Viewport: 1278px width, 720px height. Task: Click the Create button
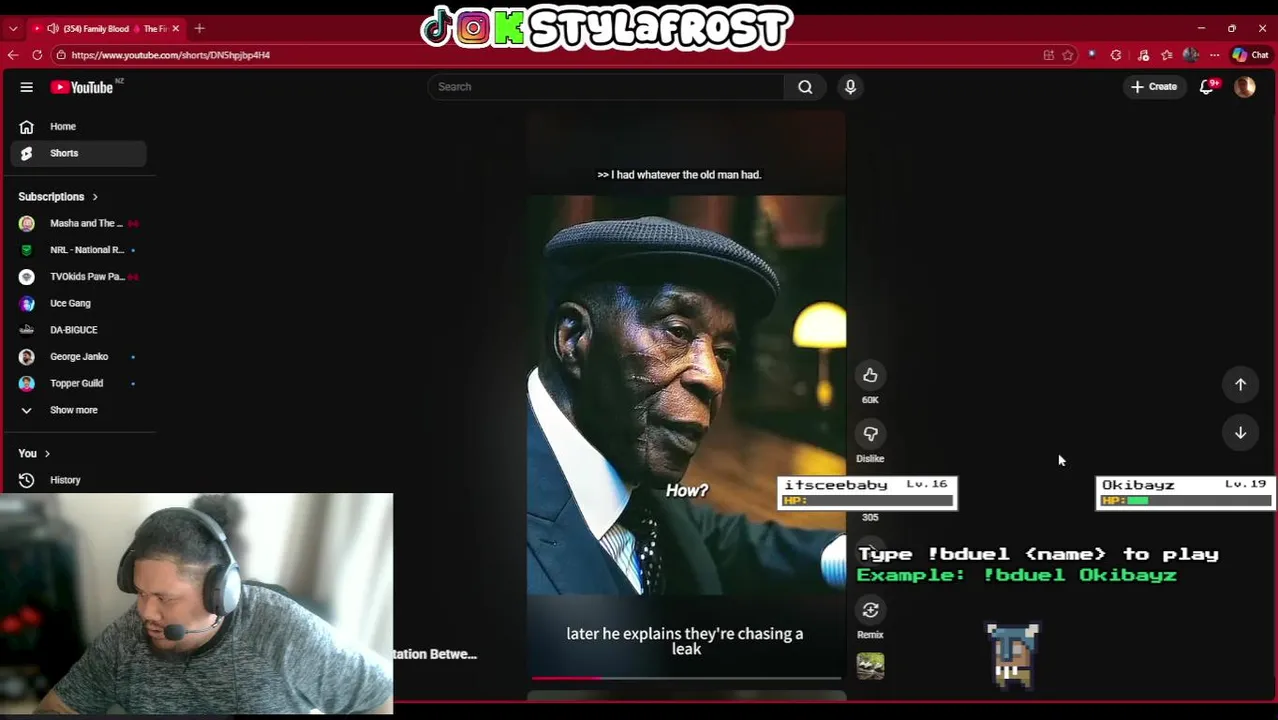pos(1153,87)
